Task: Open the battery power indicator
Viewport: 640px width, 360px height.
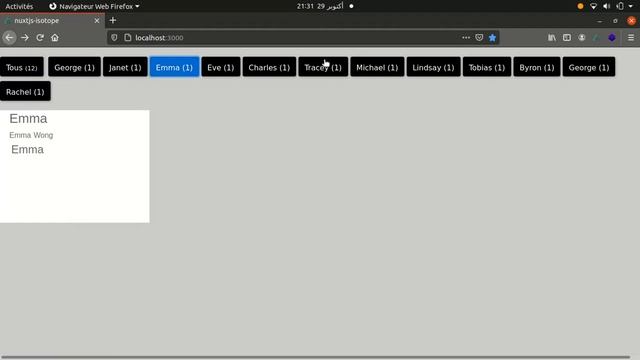Action: (620, 6)
